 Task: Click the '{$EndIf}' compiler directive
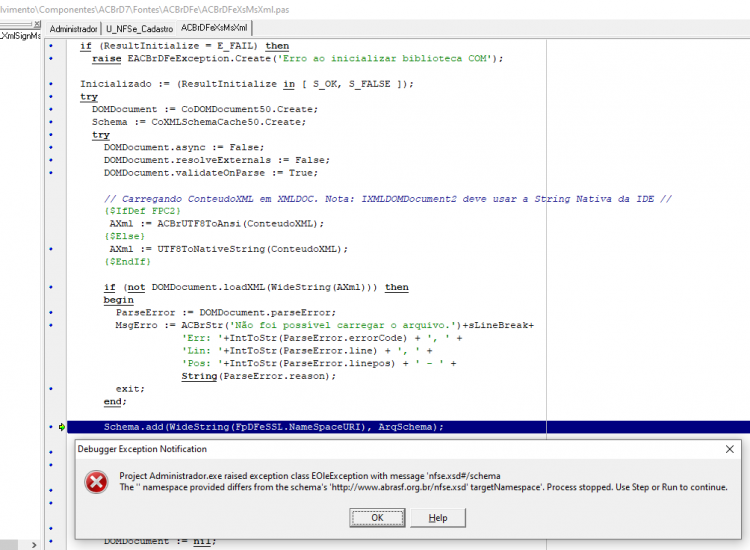pos(127,262)
